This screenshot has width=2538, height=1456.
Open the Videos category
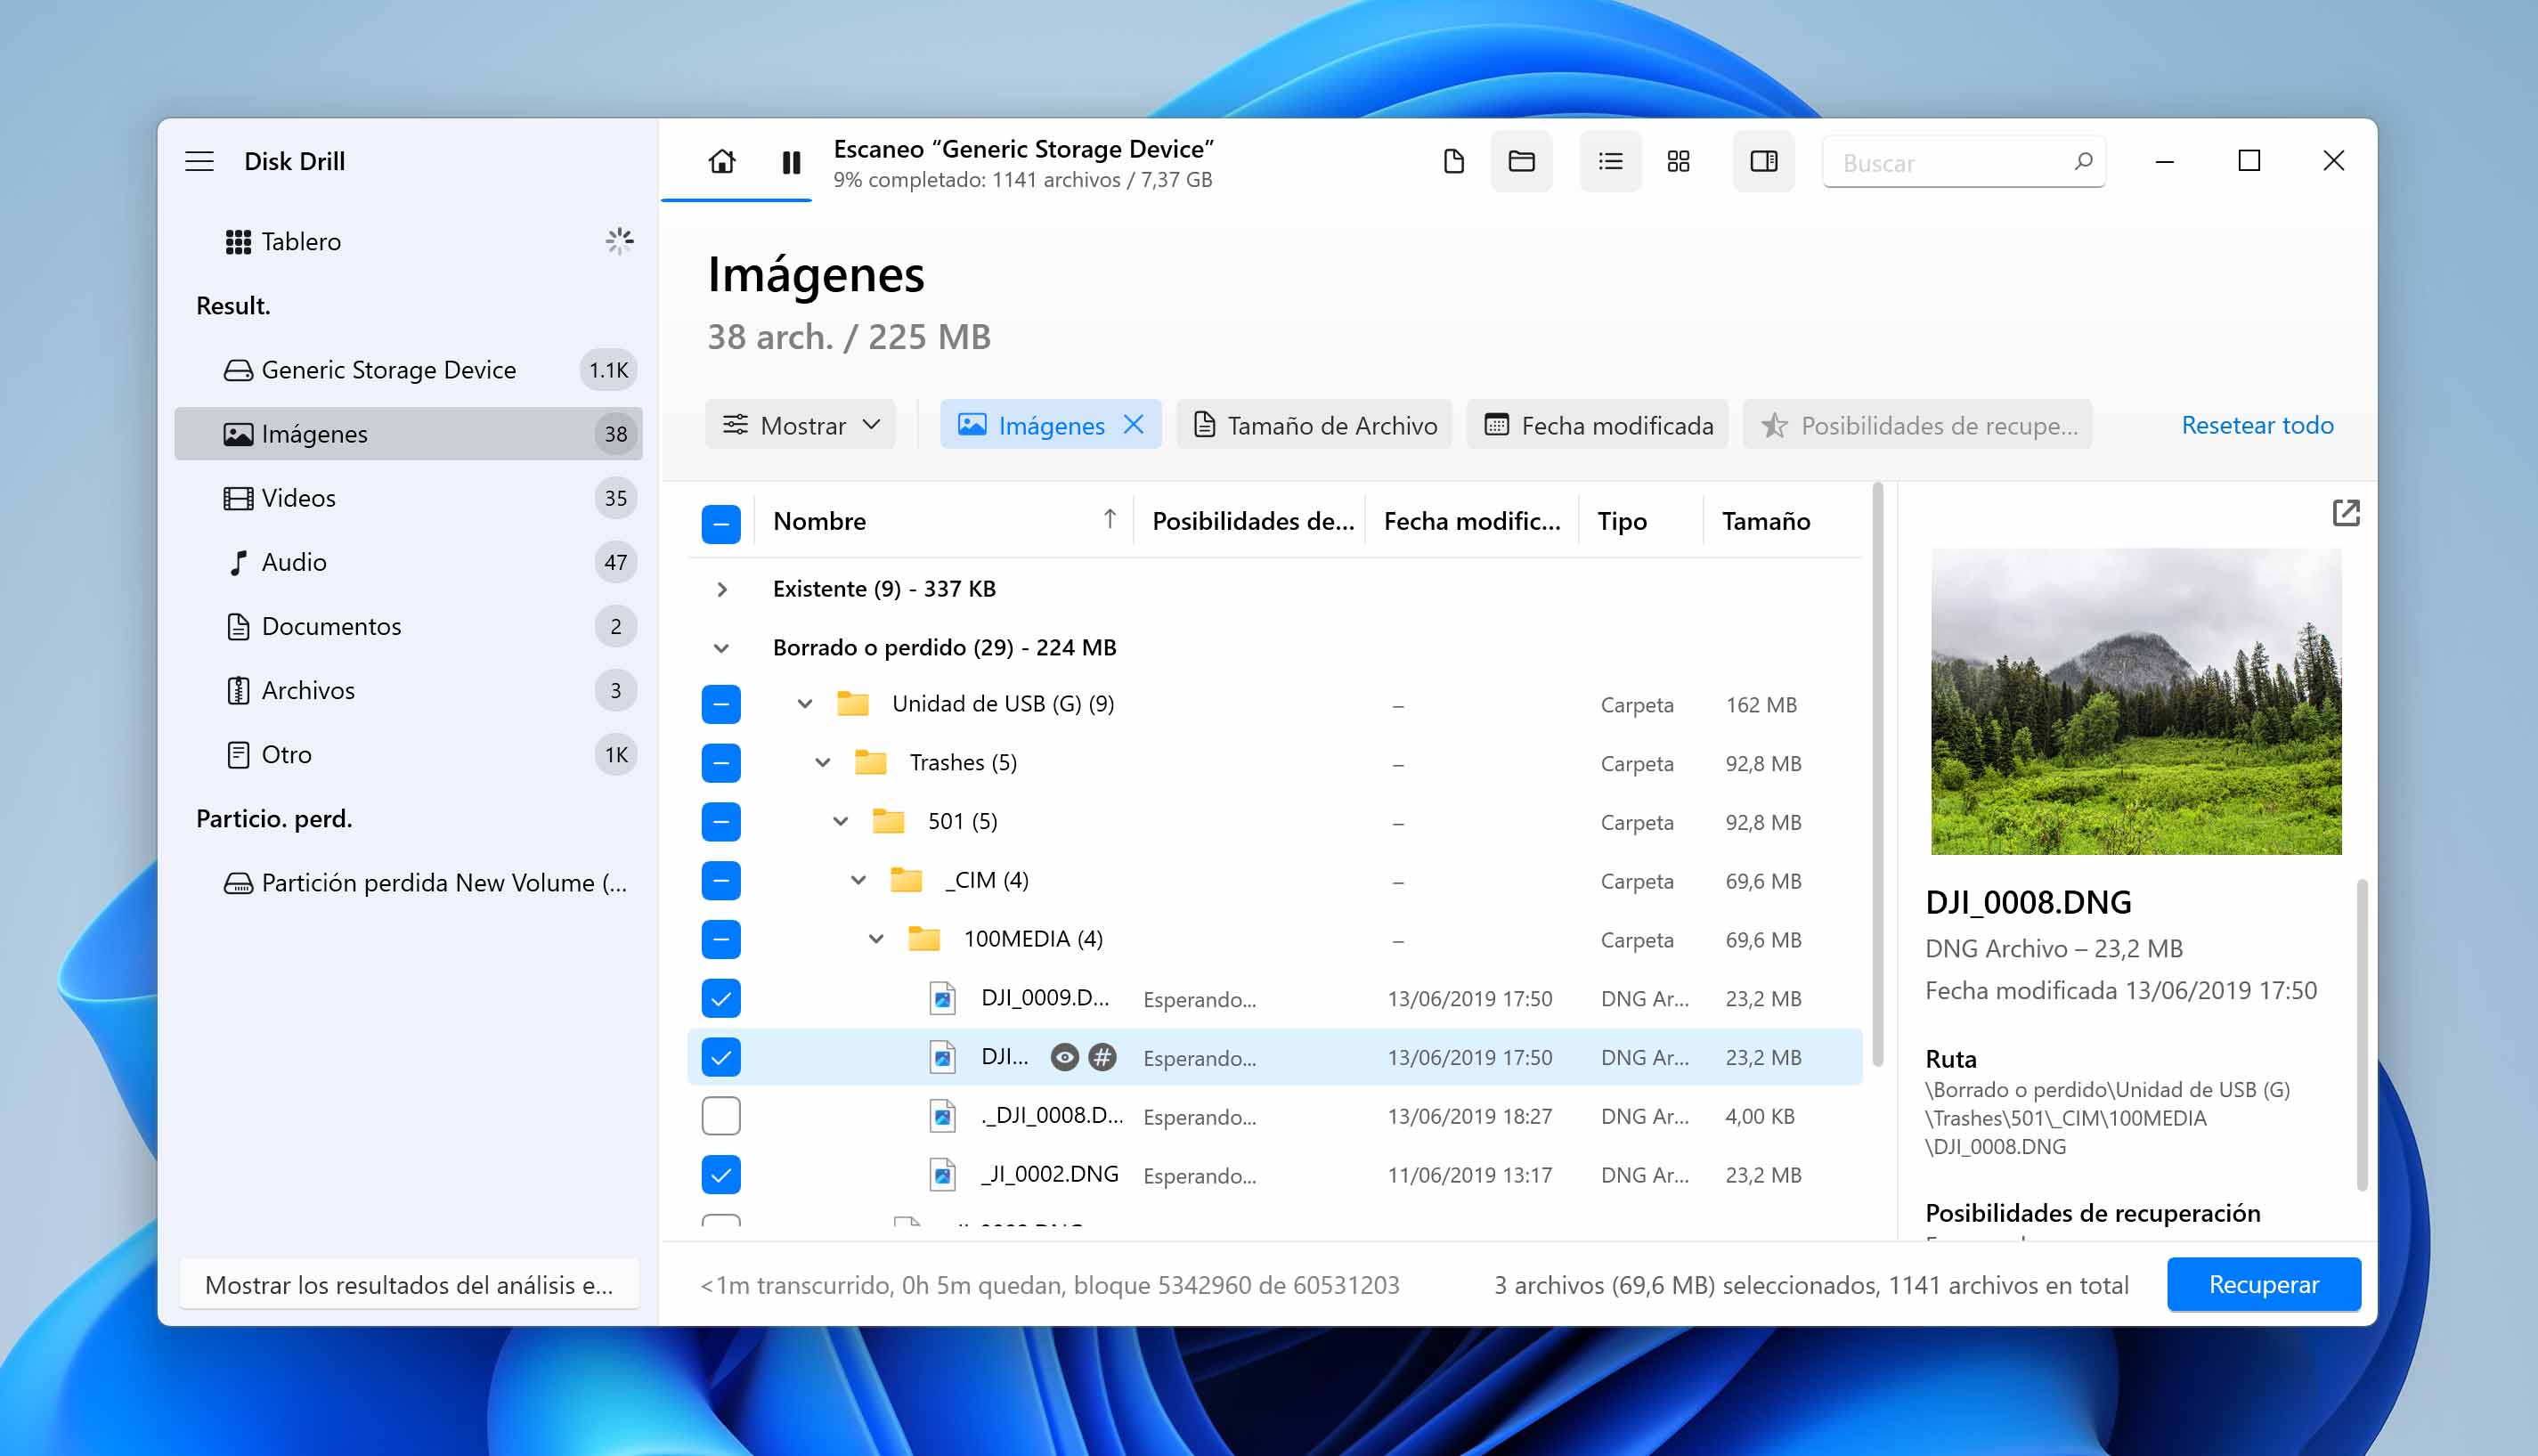point(408,498)
